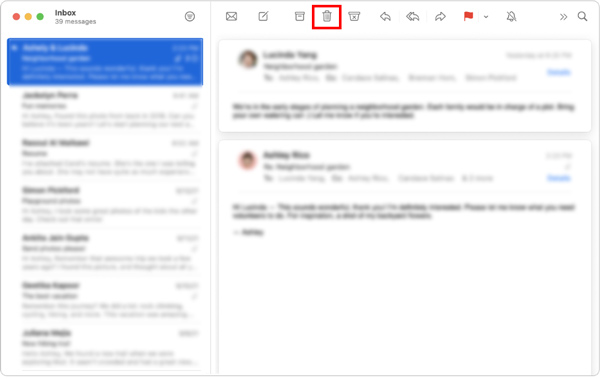
Task: Reply to the selected email
Action: (385, 16)
